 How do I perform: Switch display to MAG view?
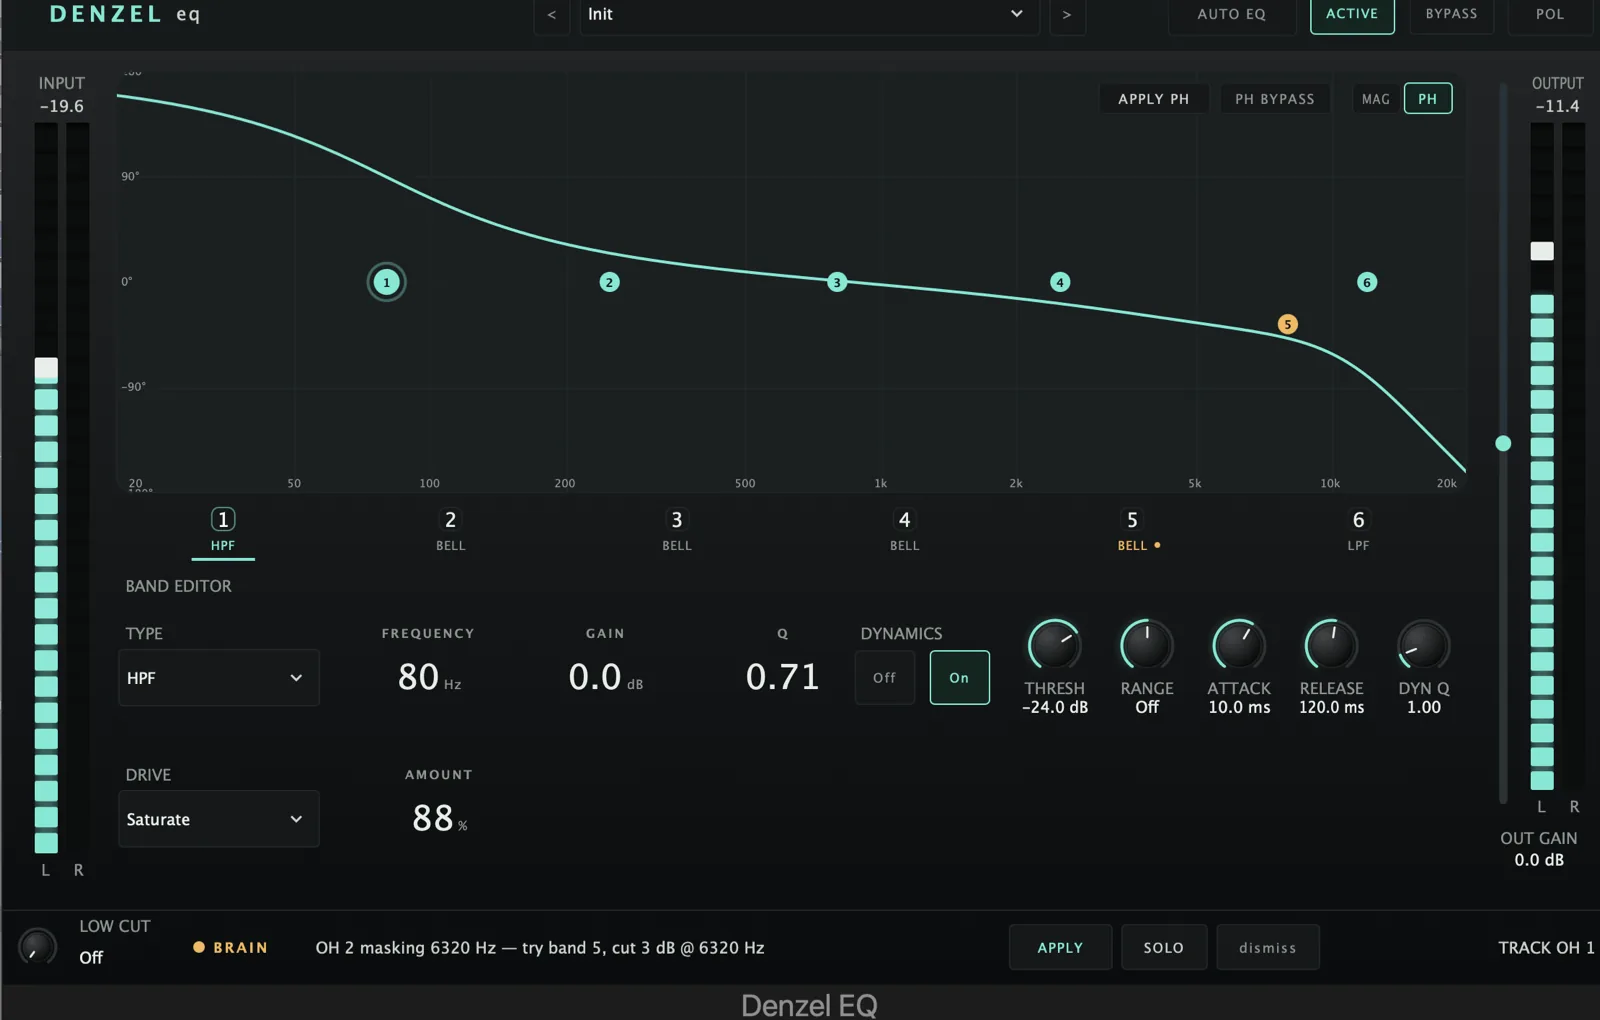1376,99
